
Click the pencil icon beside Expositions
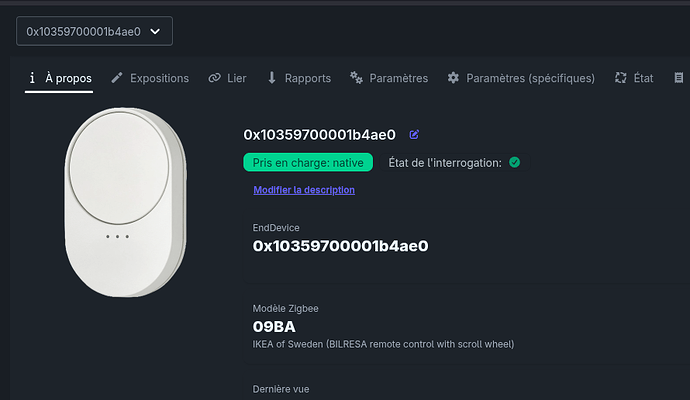coord(117,78)
